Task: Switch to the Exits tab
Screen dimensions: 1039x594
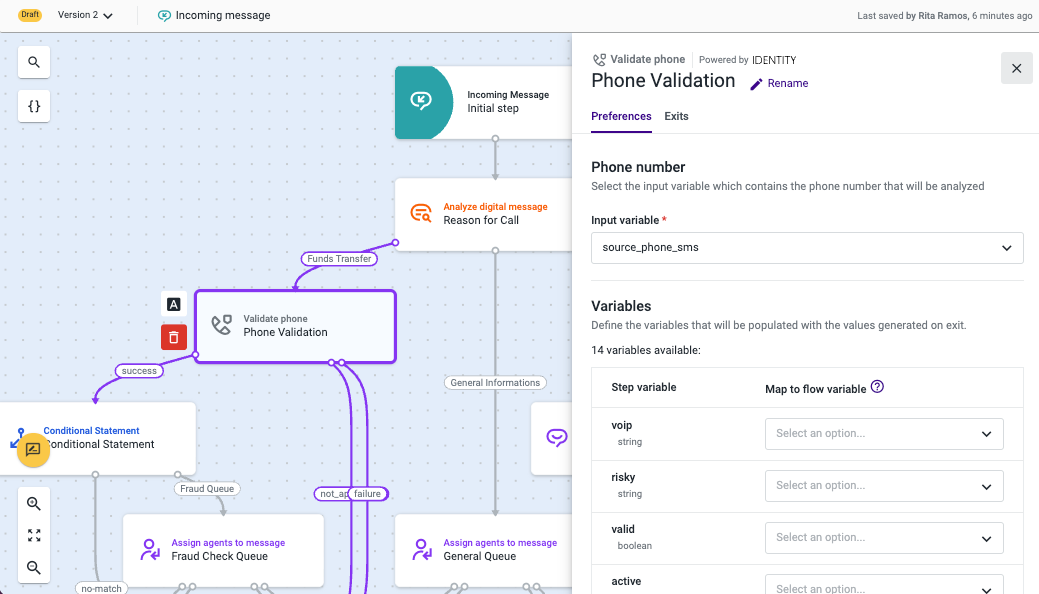Action: tap(677, 117)
